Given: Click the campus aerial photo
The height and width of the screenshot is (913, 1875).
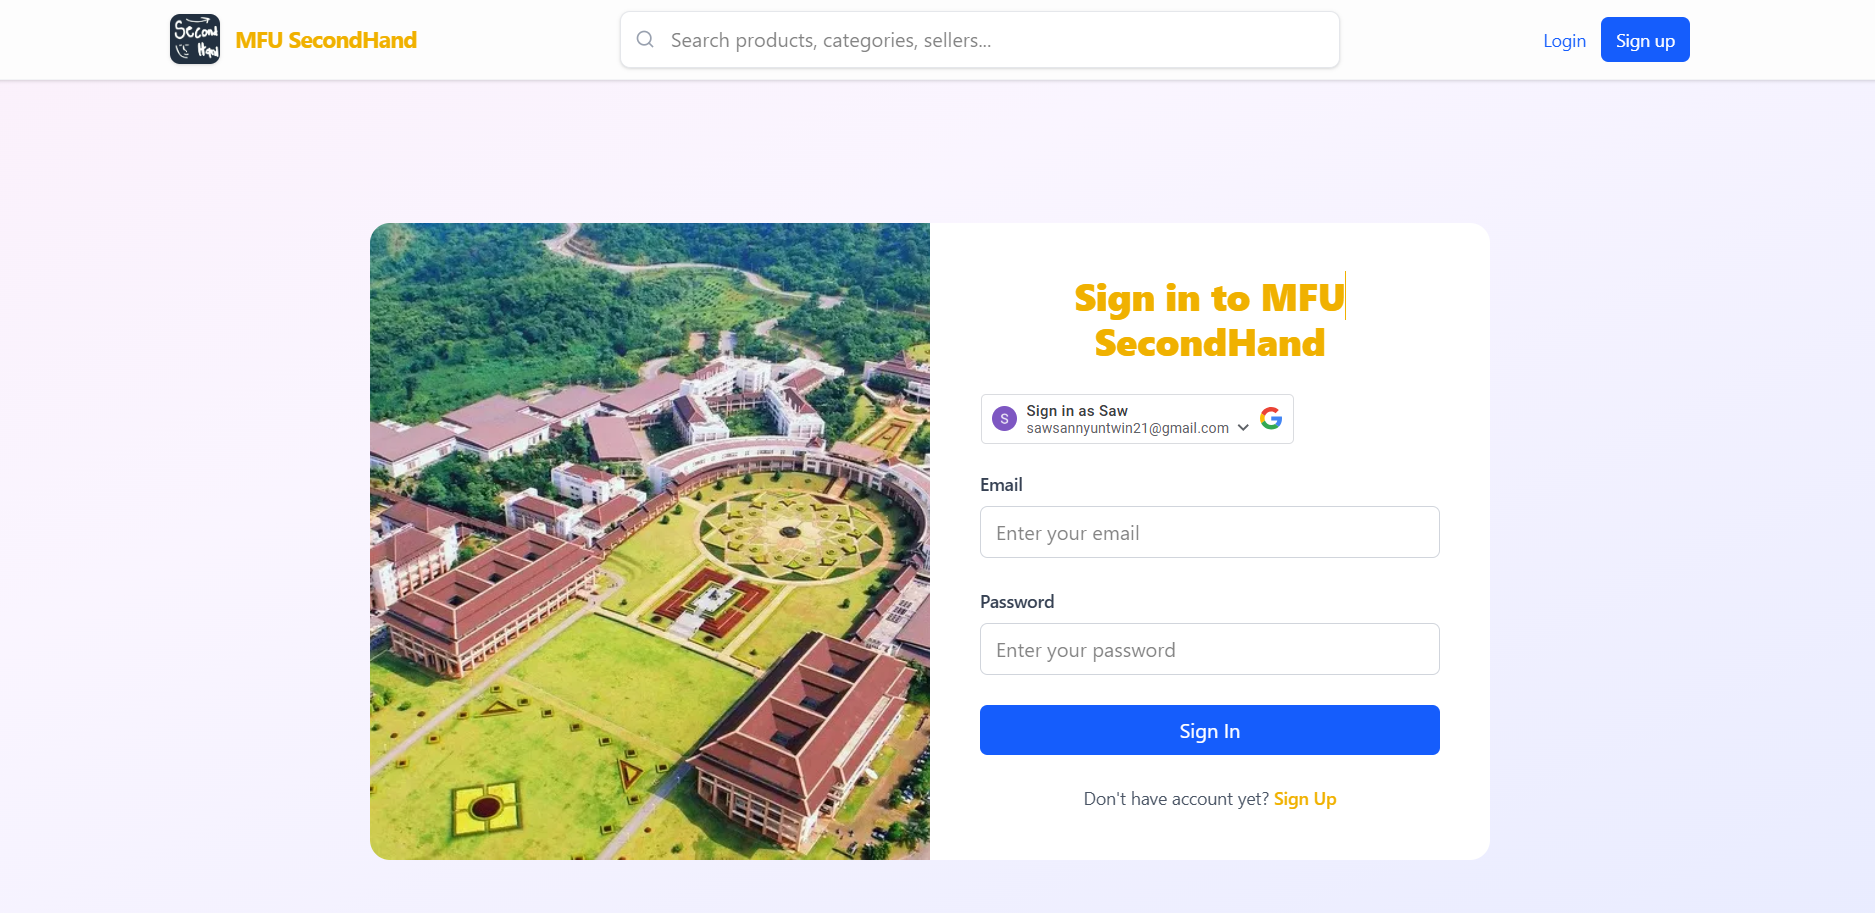Looking at the screenshot, I should point(650,541).
